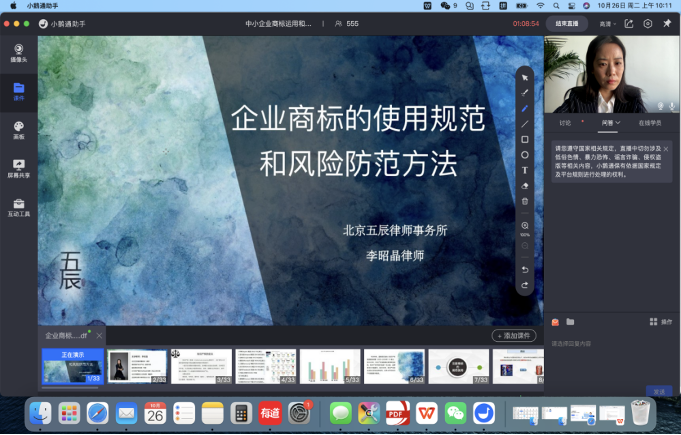Click the share/export icon in title bar
The image size is (681, 435).
(629, 23)
